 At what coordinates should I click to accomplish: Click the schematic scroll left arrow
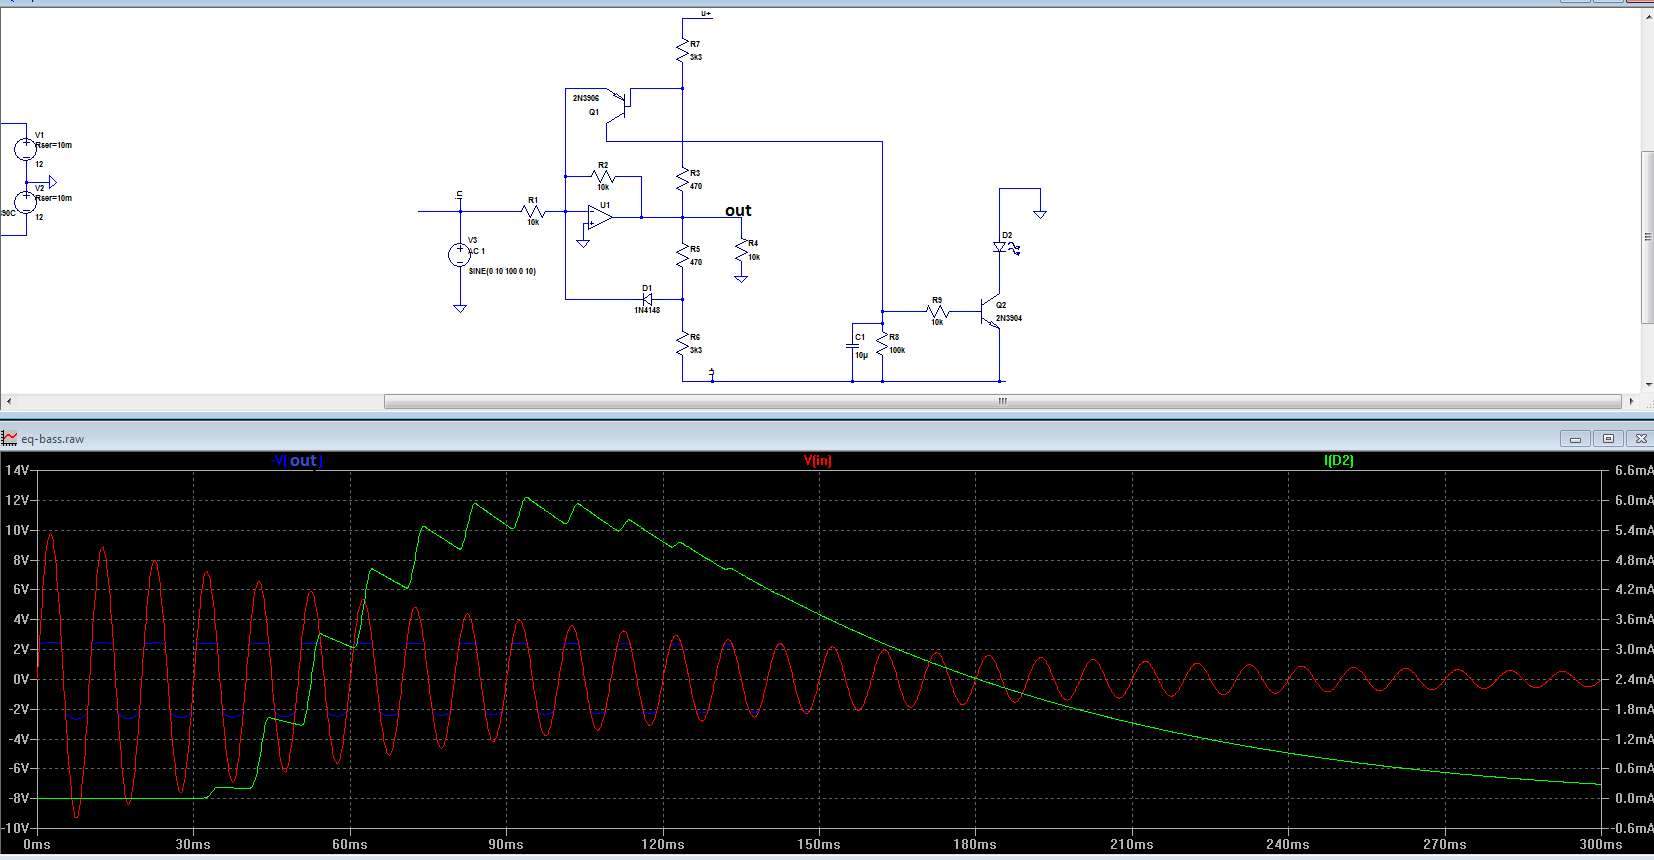[x=9, y=401]
